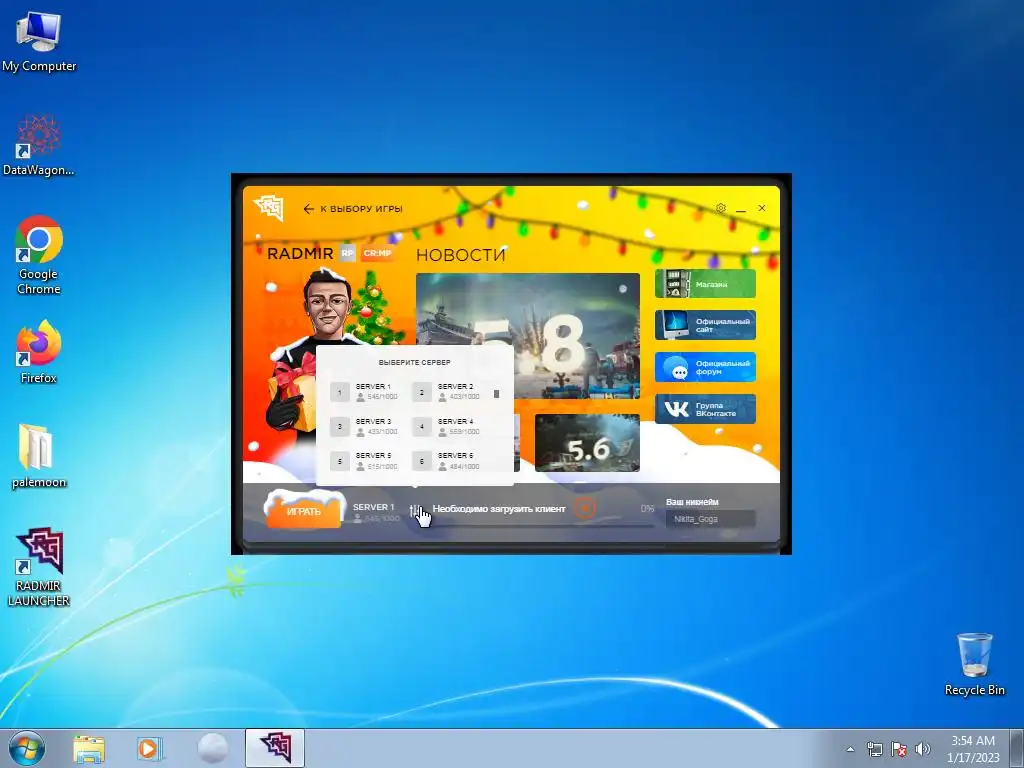Close the Radmir launcher window
This screenshot has height=768, width=1024.
[761, 208]
